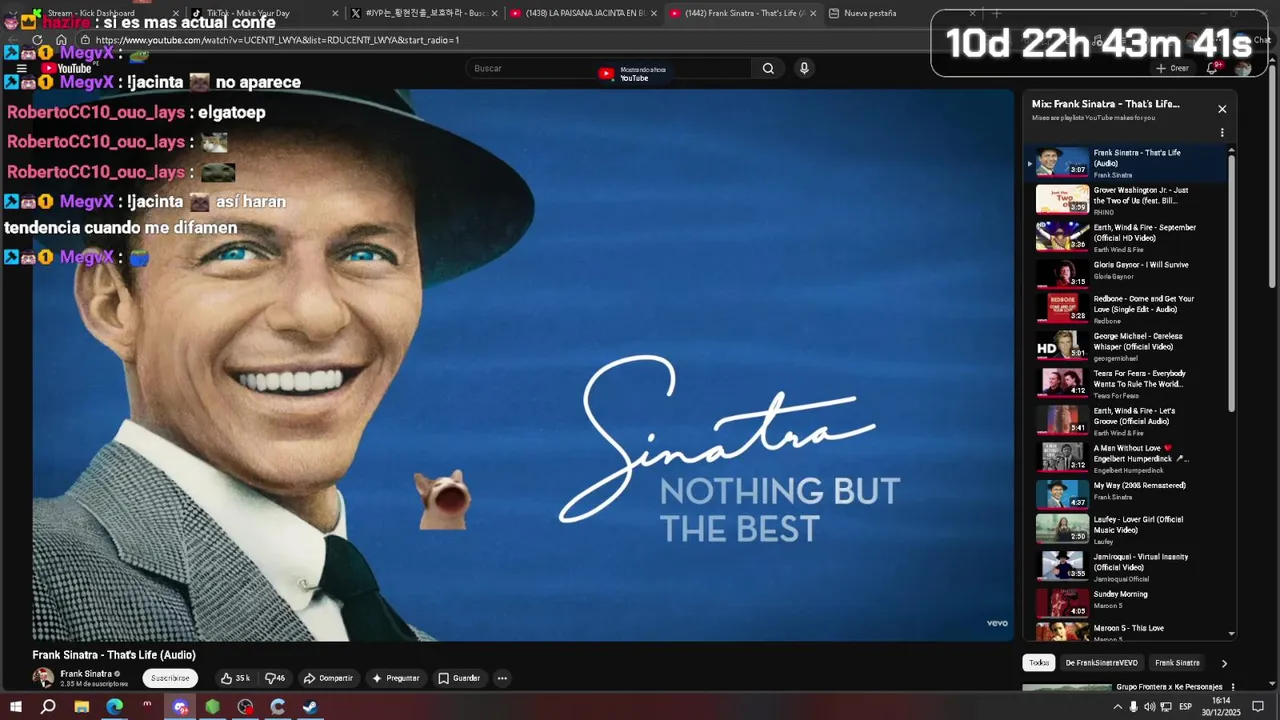Viewport: 1280px width, 720px height.
Task: Open Steam from the taskbar
Action: tap(311, 707)
